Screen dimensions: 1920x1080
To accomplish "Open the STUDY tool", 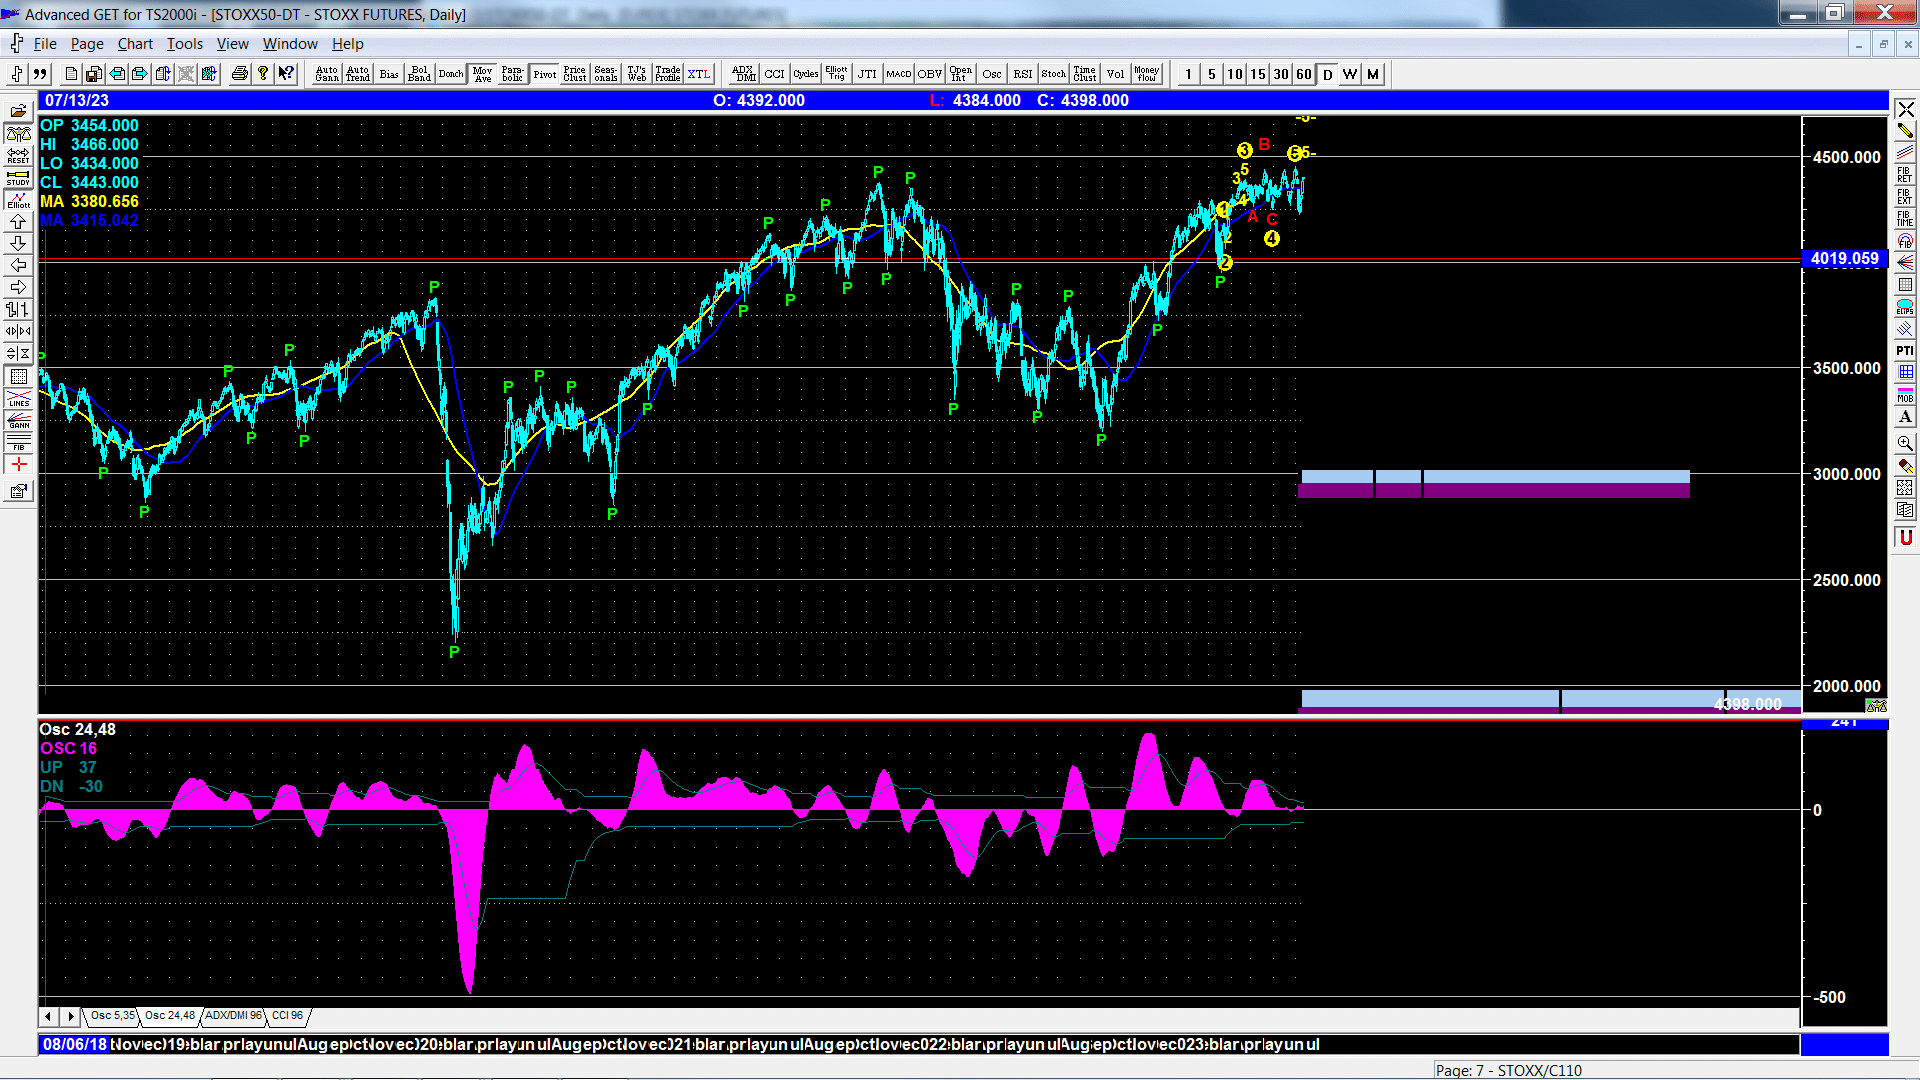I will tap(19, 177).
